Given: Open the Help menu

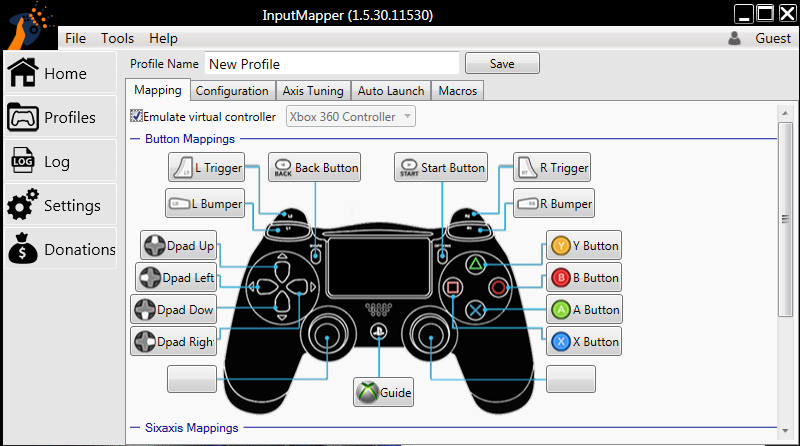Looking at the screenshot, I should [163, 38].
